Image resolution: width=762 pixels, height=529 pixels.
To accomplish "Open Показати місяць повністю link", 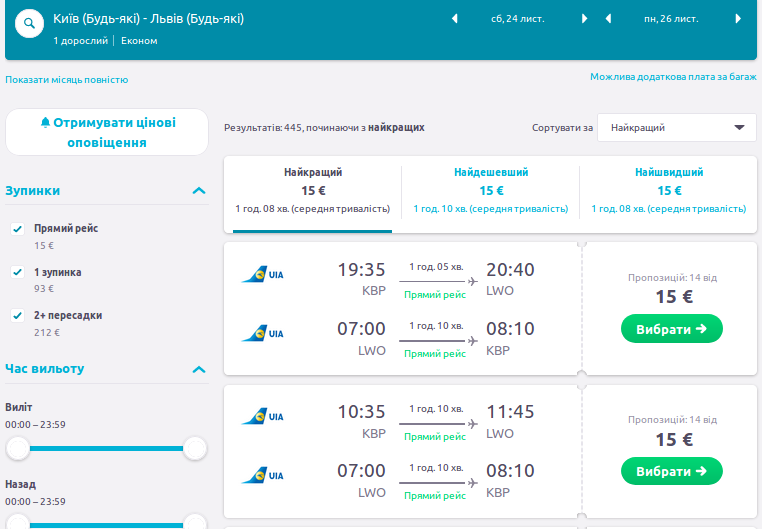I will coord(67,80).
